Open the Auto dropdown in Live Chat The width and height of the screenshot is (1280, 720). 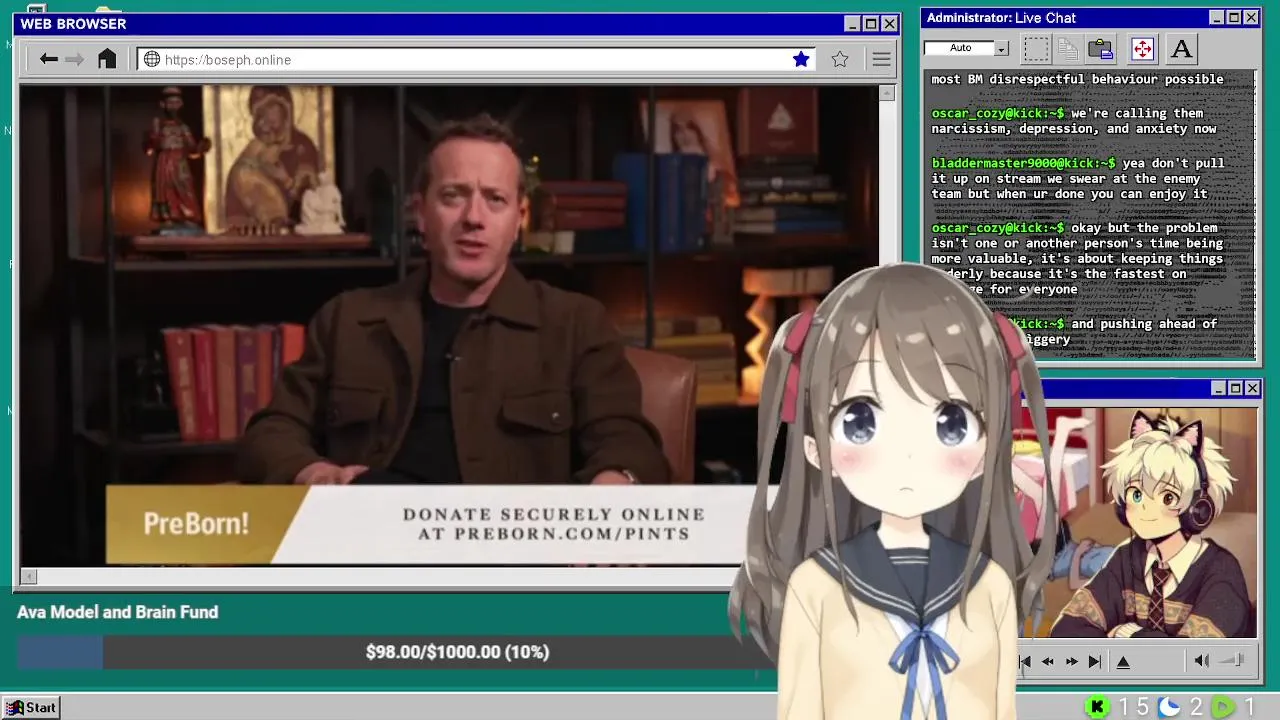pyautogui.click(x=1001, y=48)
